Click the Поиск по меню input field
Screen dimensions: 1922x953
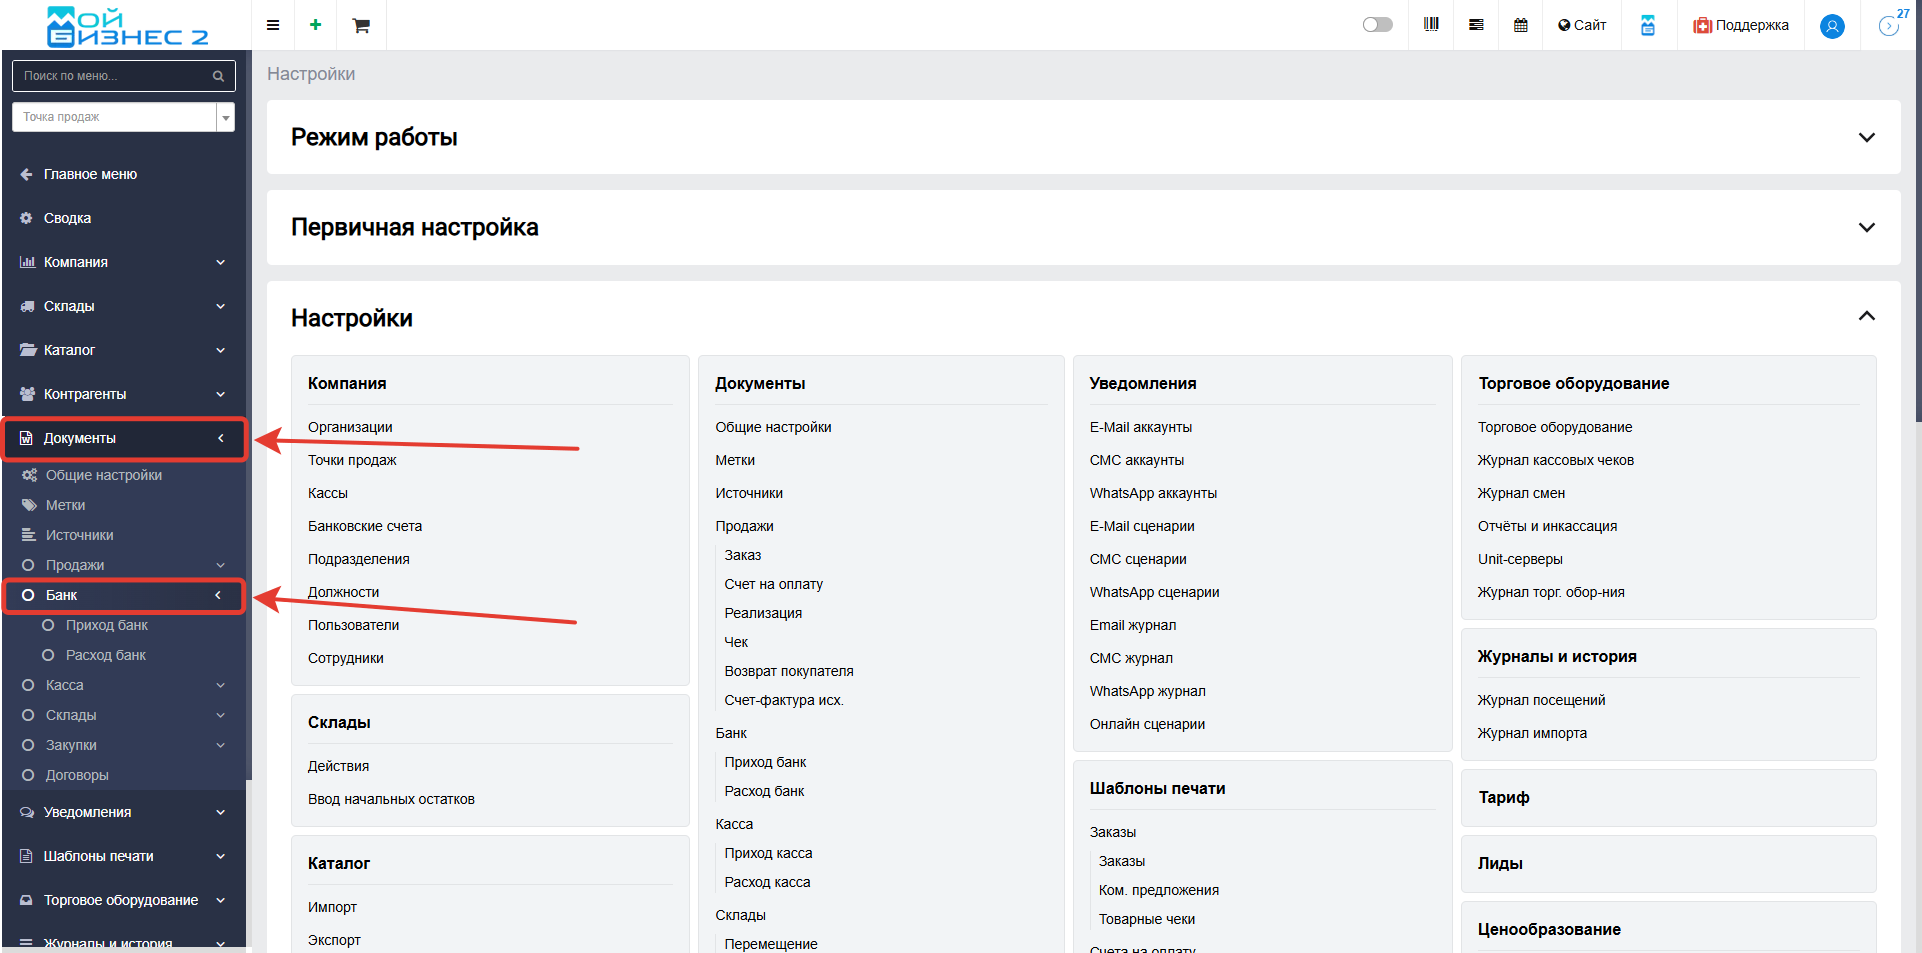110,76
